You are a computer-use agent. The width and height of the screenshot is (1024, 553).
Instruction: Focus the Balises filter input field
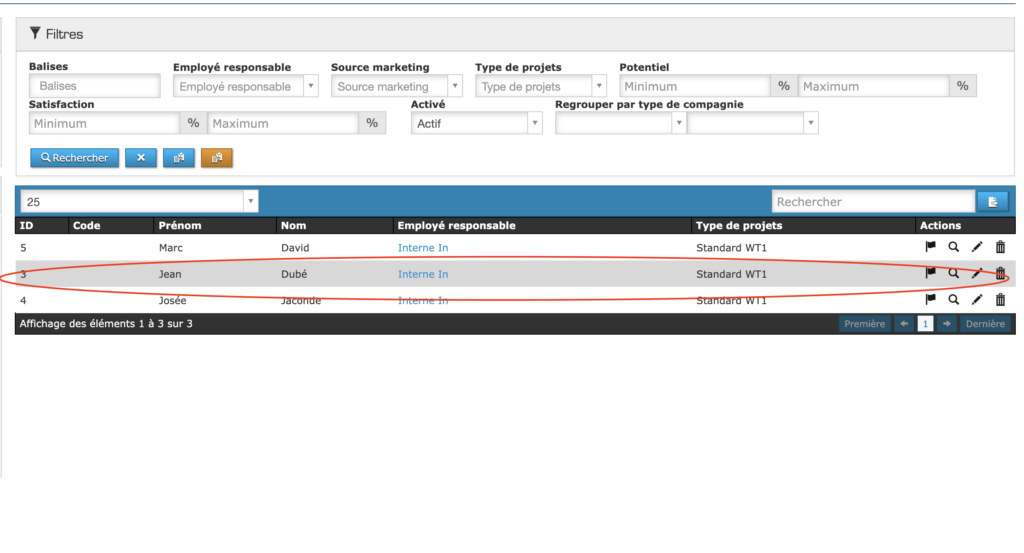95,87
